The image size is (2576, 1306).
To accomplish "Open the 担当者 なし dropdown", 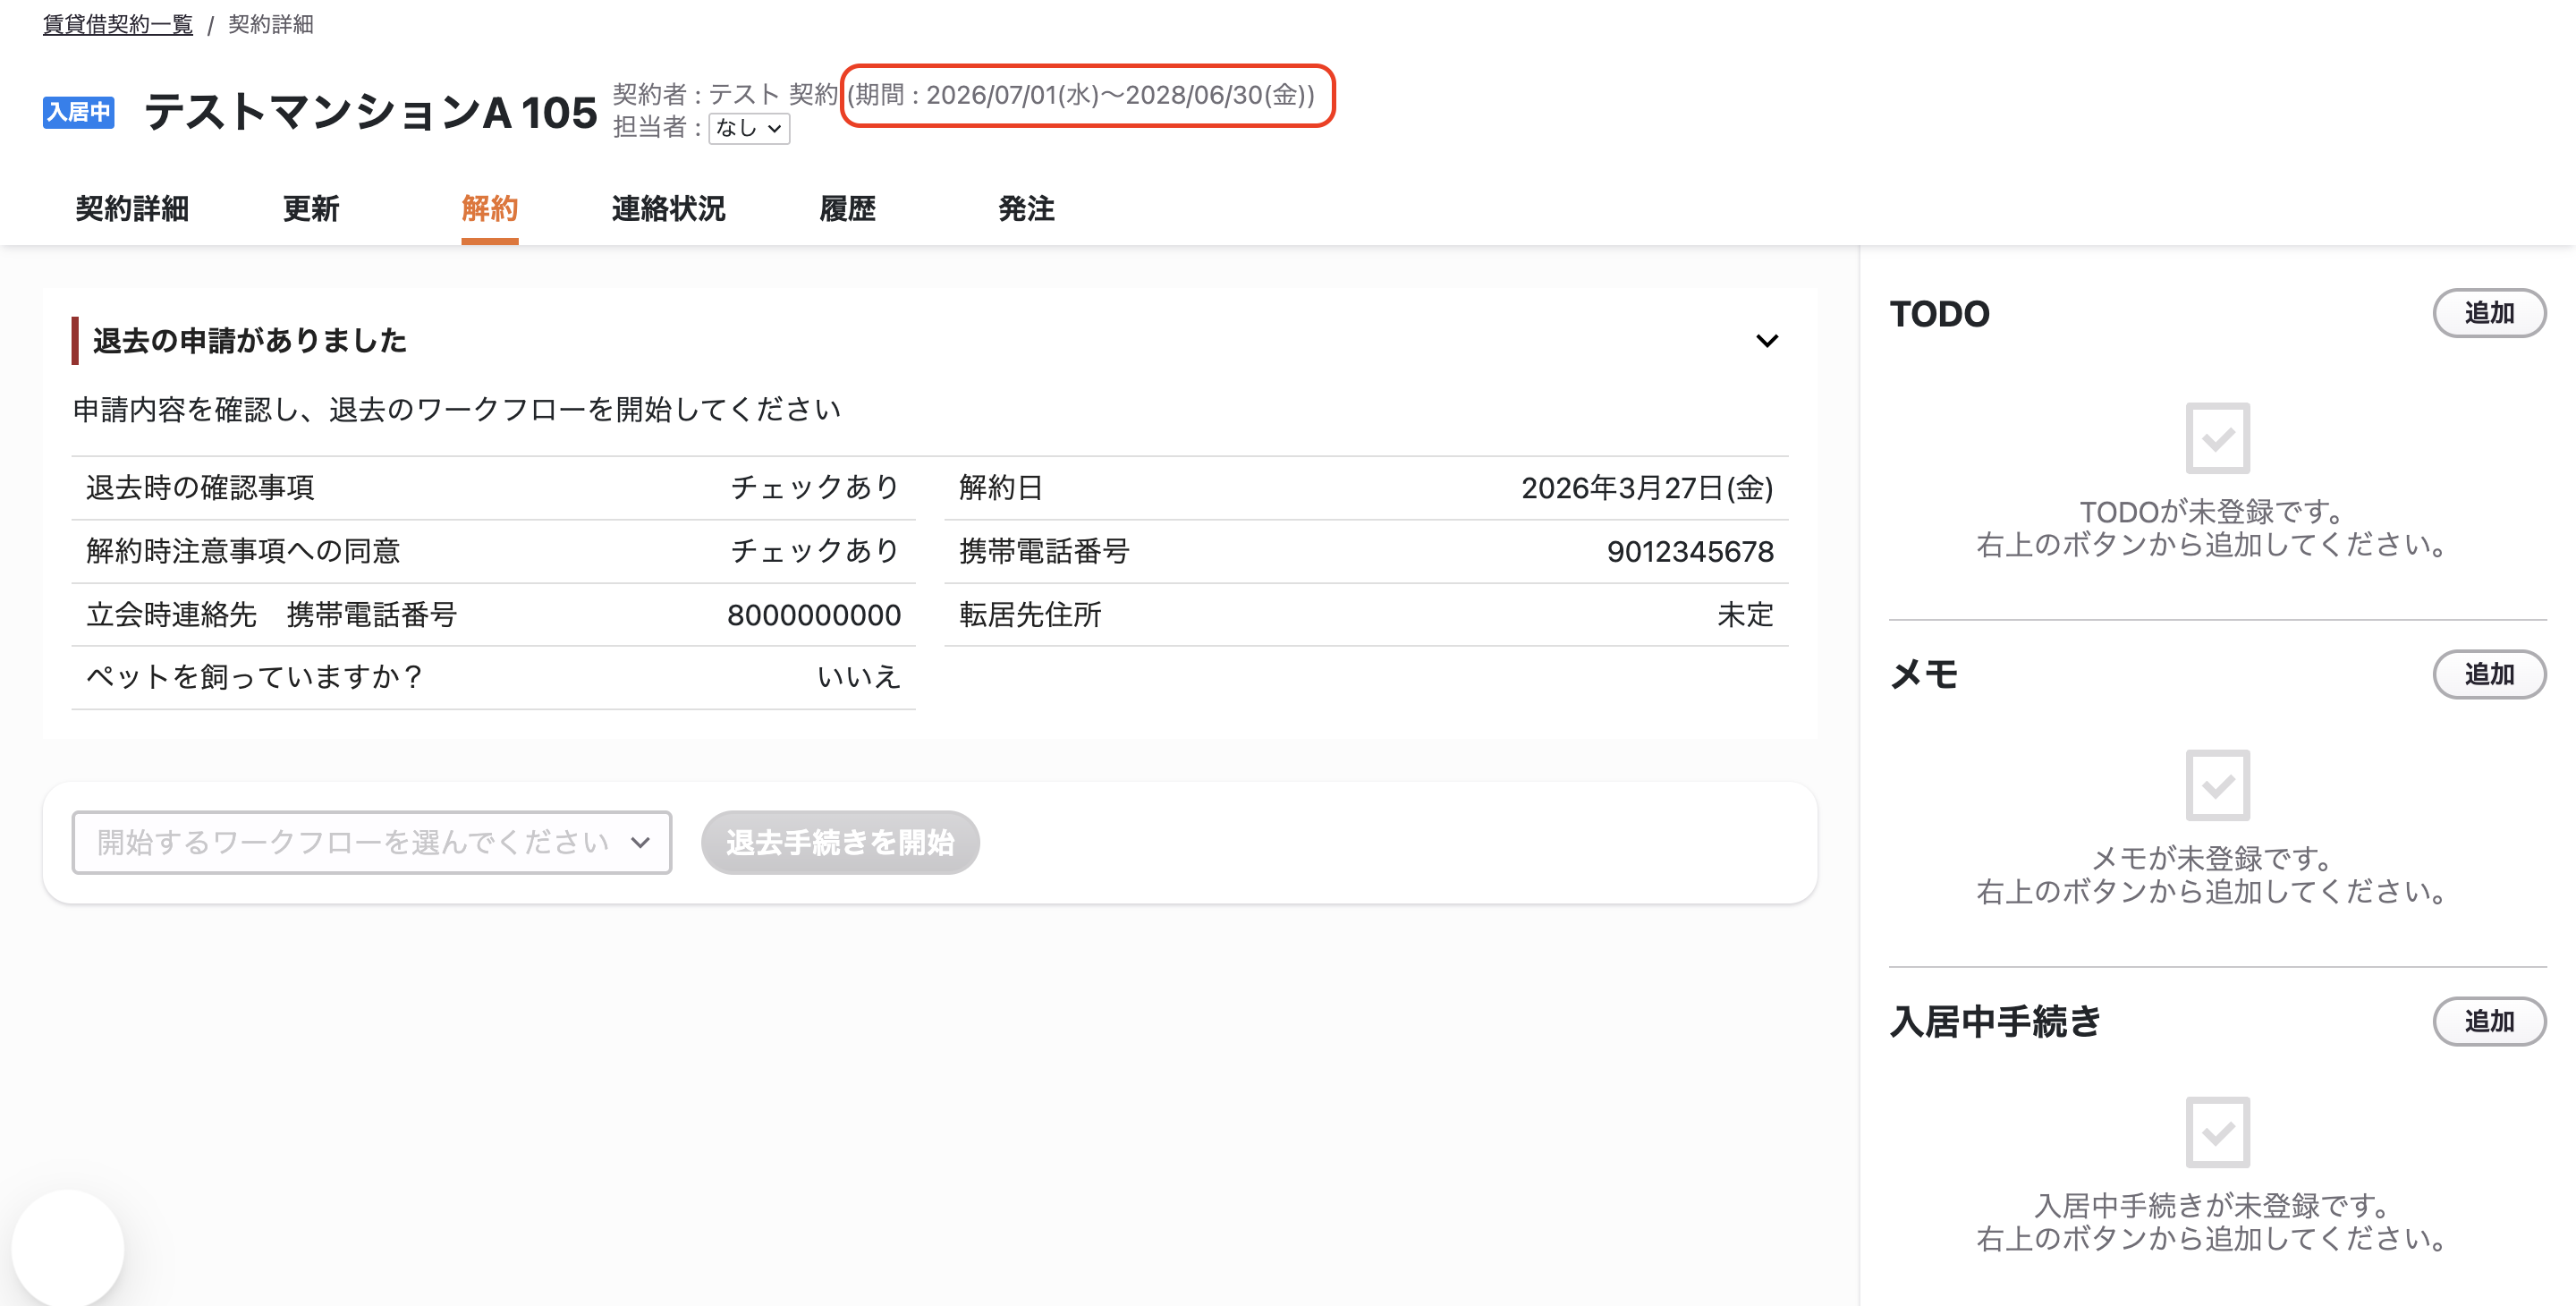I will pyautogui.click(x=749, y=128).
